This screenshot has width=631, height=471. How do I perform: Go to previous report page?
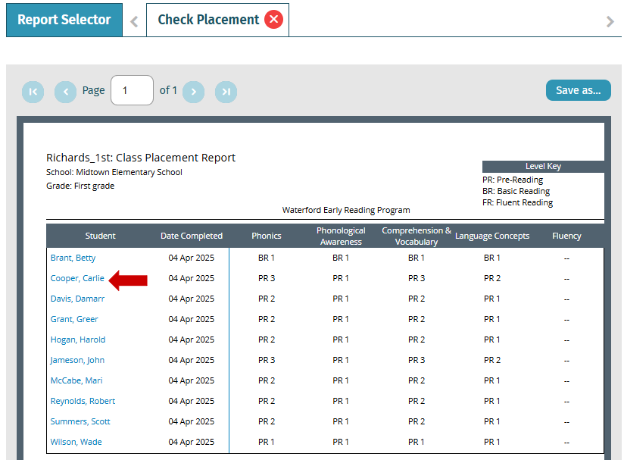(66, 92)
